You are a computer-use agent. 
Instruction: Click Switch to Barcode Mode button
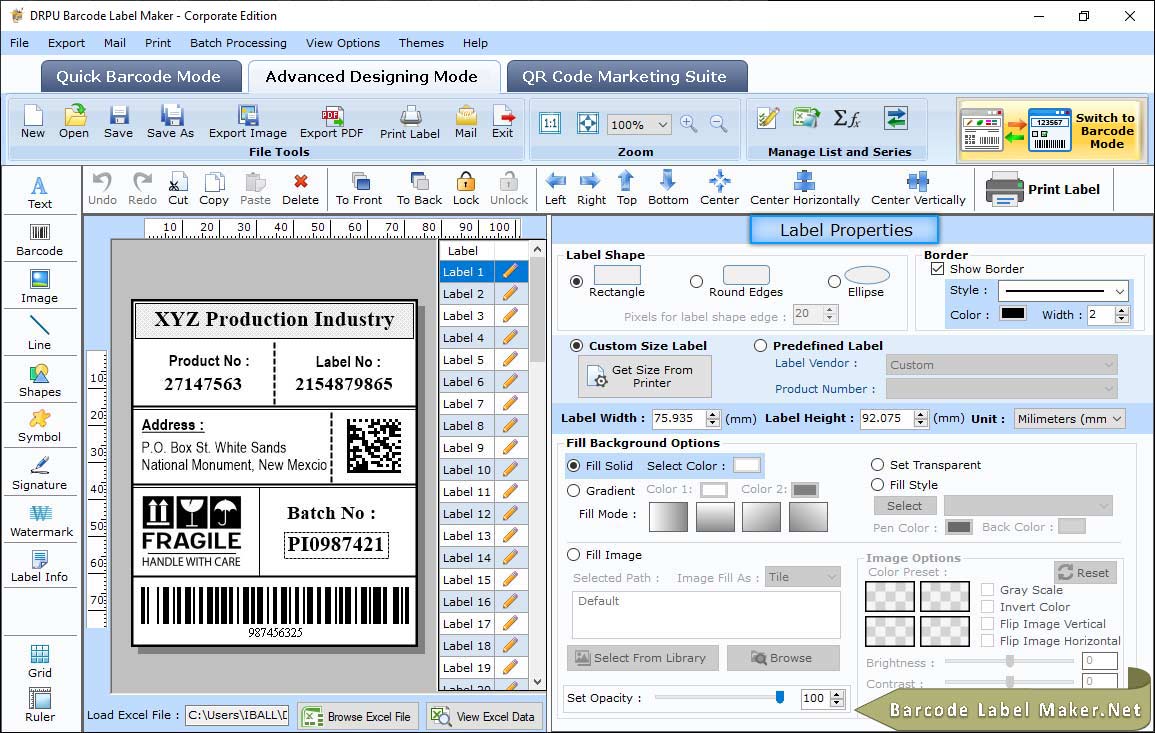1050,130
